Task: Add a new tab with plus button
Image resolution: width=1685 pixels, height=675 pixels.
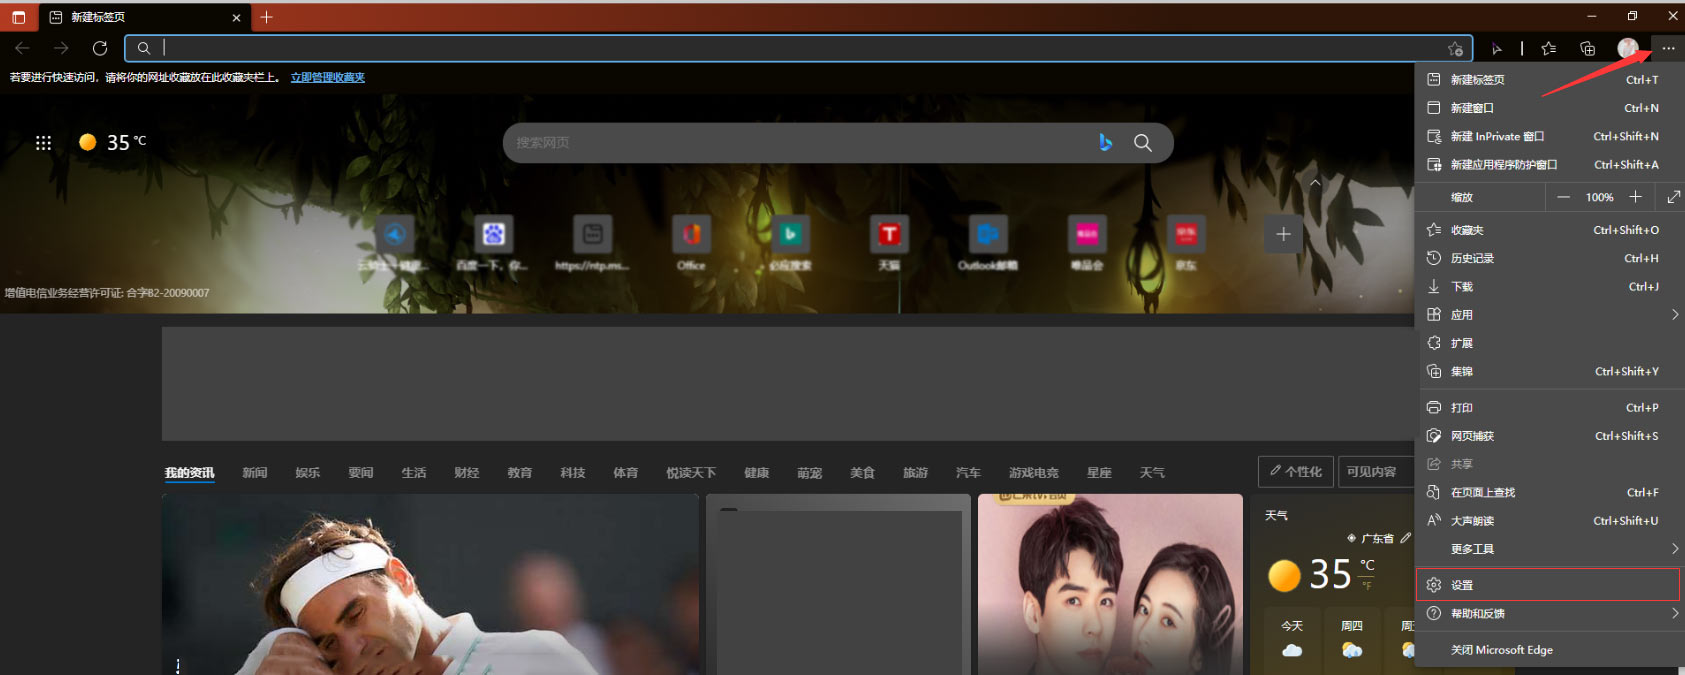Action: click(x=266, y=17)
